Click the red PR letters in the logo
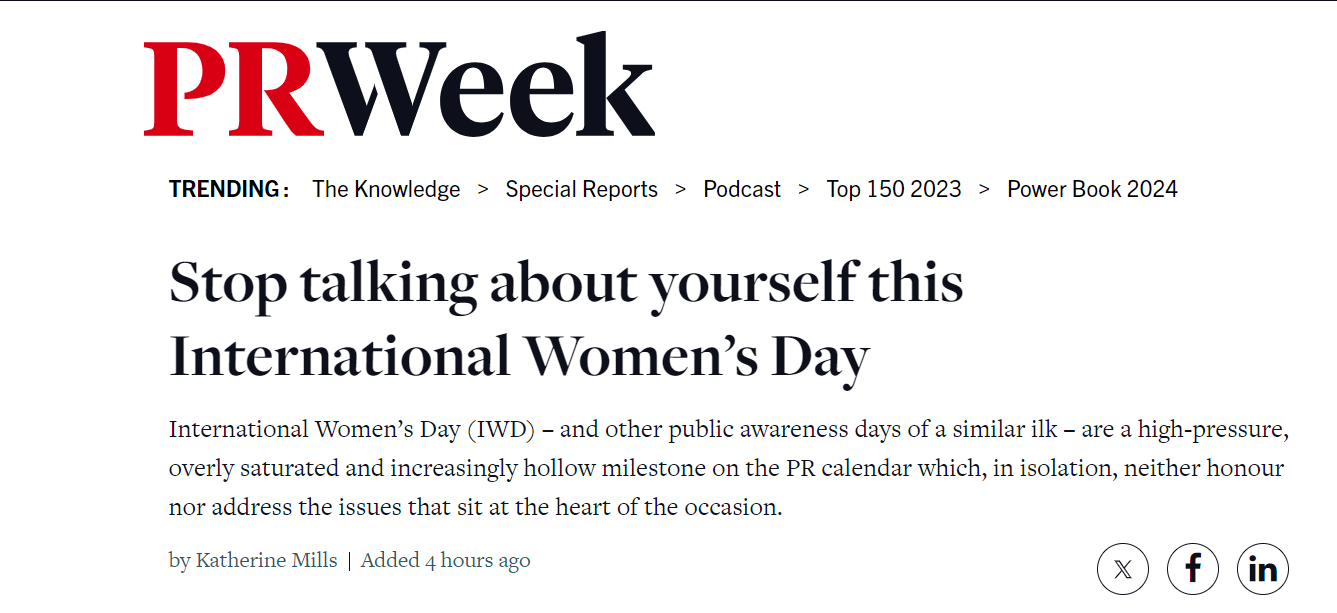The height and width of the screenshot is (613, 1337). coord(235,89)
